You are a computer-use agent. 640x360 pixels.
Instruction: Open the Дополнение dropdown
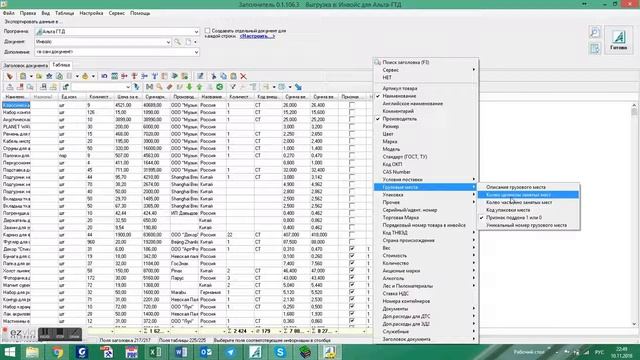[x=196, y=52]
